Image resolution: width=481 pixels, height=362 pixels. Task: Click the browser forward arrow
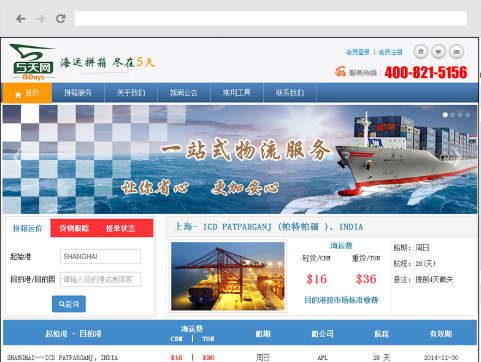40,19
